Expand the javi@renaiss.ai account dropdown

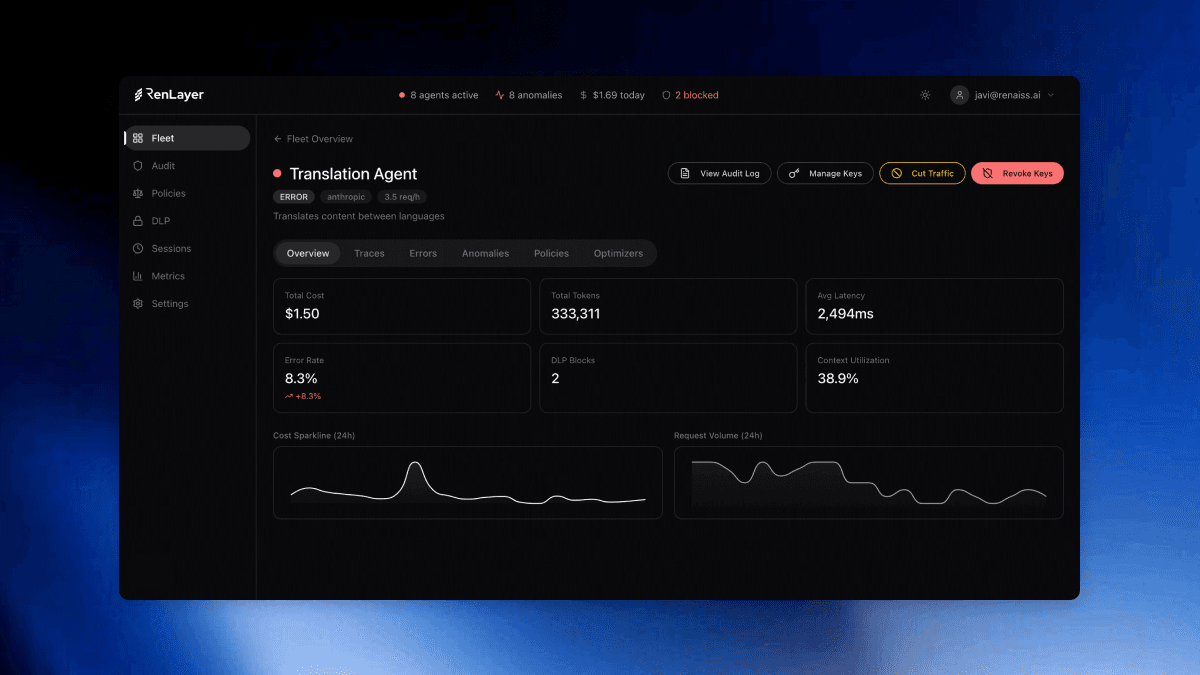pos(1003,94)
